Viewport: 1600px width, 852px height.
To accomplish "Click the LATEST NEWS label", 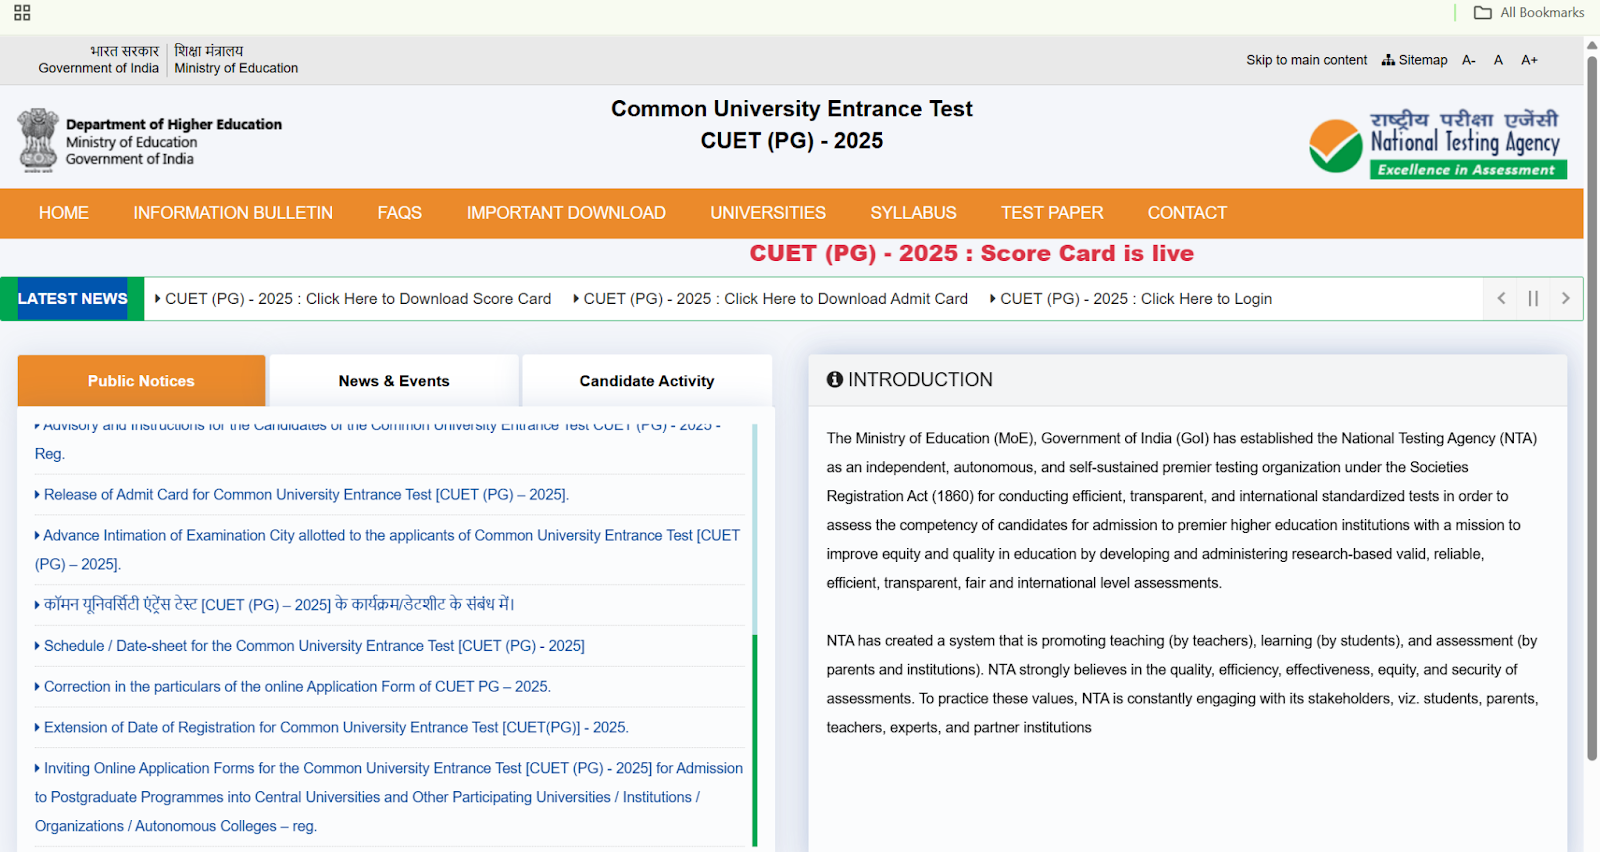I will [72, 299].
